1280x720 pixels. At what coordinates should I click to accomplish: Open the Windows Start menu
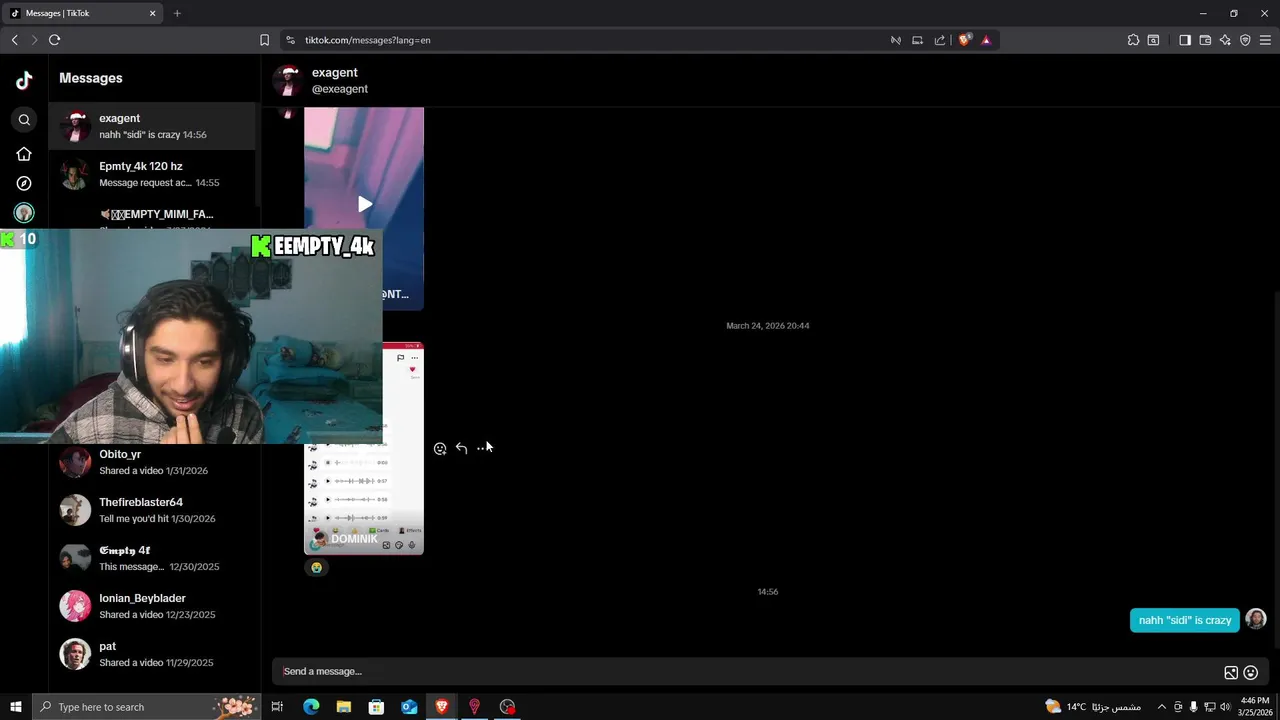[x=15, y=707]
